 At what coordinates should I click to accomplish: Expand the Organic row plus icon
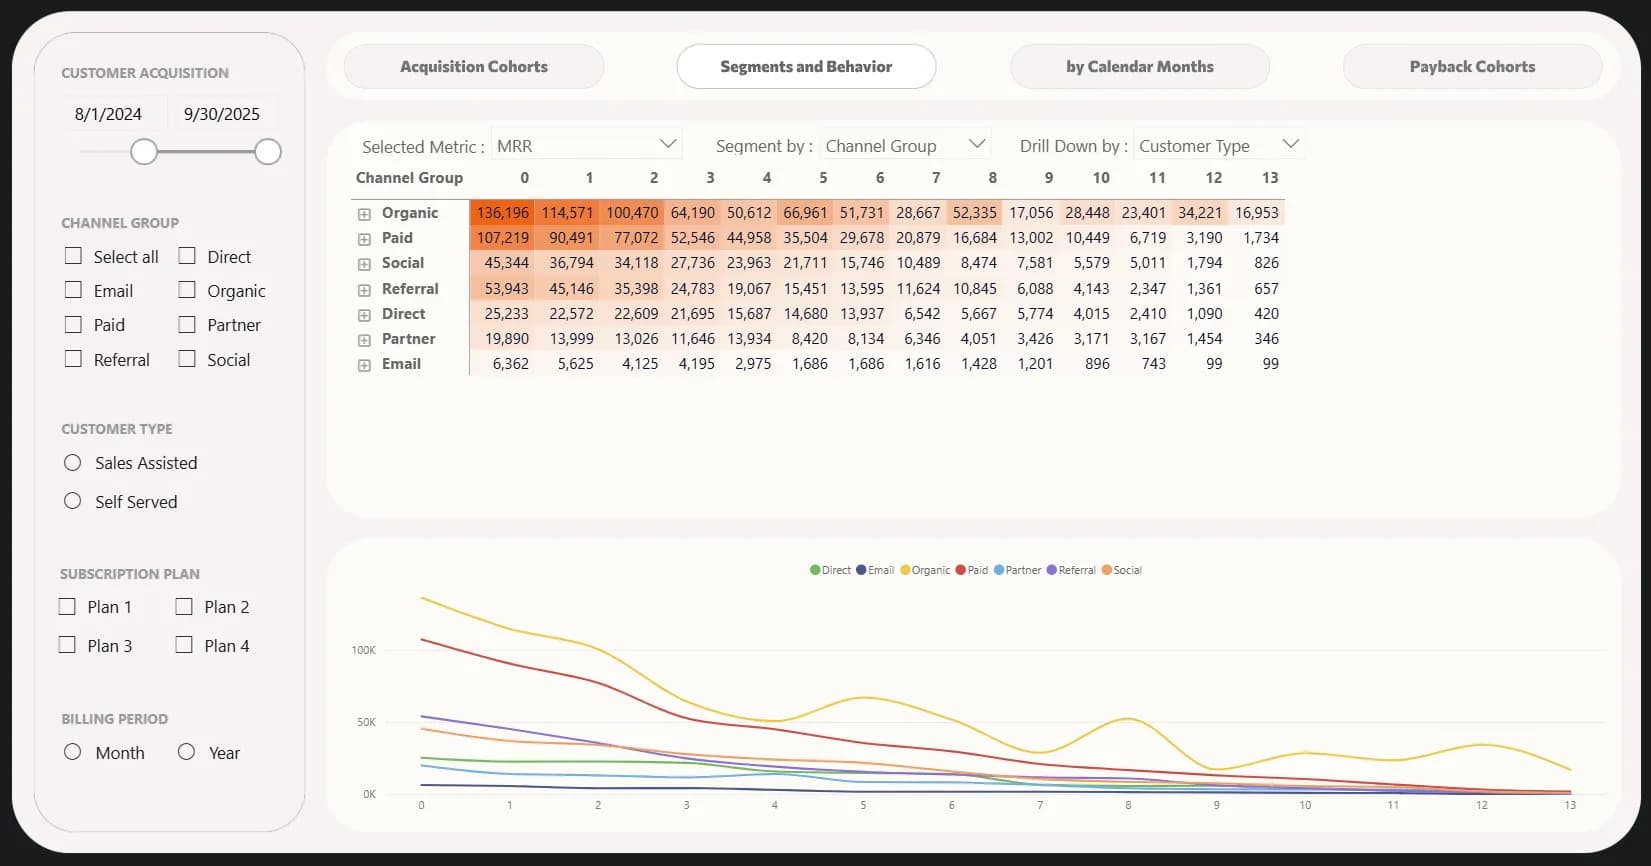coord(364,214)
